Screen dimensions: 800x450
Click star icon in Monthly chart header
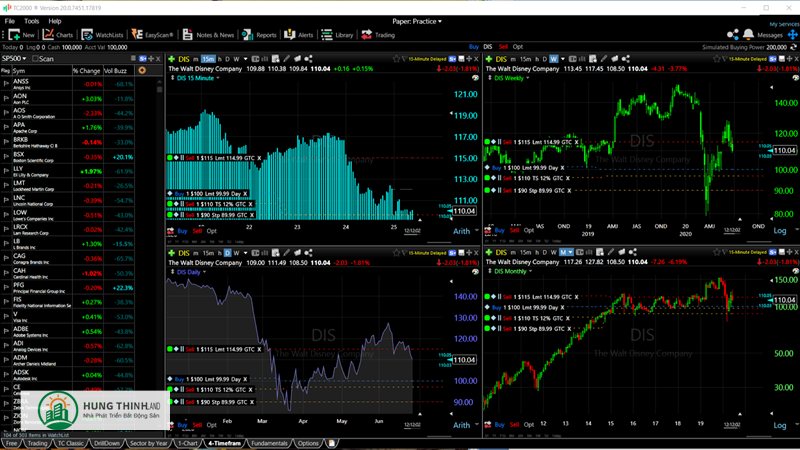(716, 252)
